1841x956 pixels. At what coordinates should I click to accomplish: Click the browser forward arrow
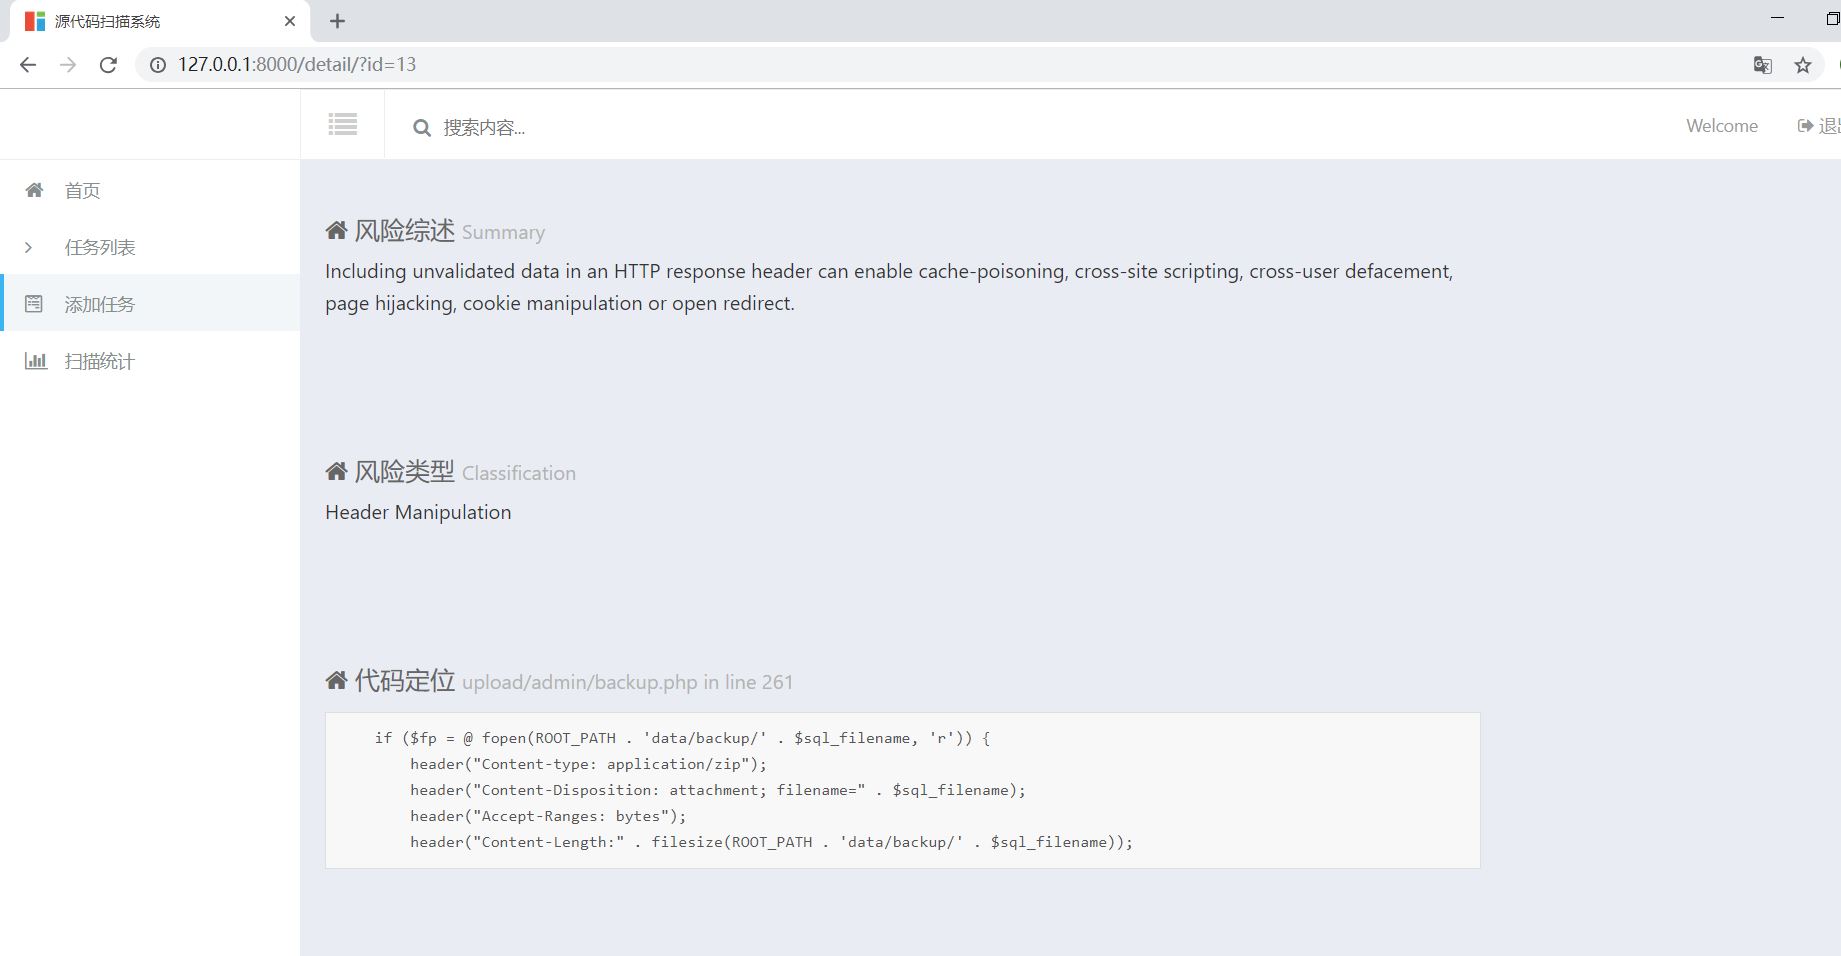pos(68,65)
